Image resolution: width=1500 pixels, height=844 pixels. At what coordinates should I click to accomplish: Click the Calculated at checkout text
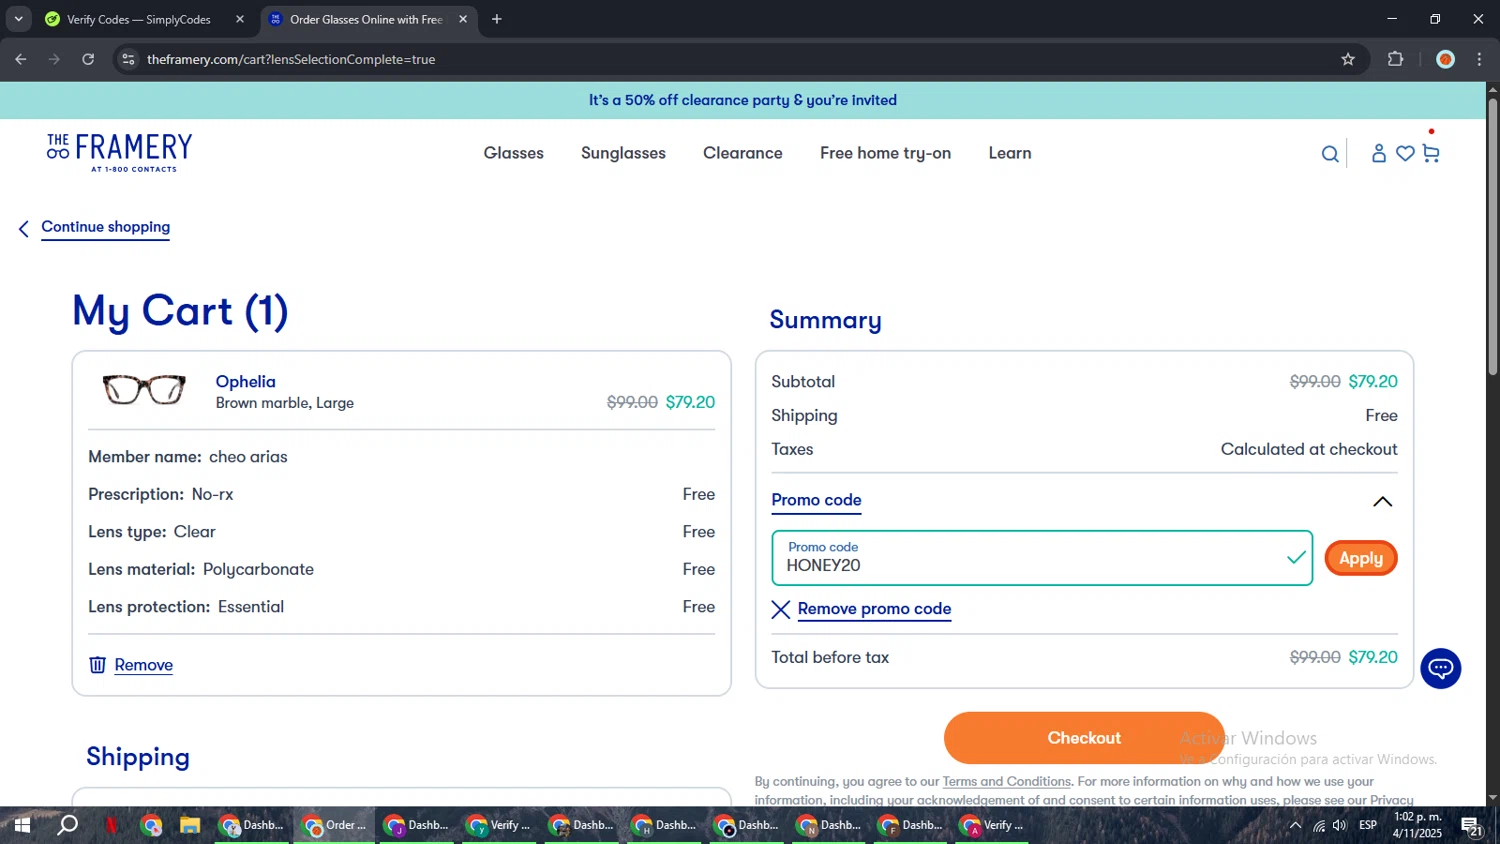tap(1309, 449)
